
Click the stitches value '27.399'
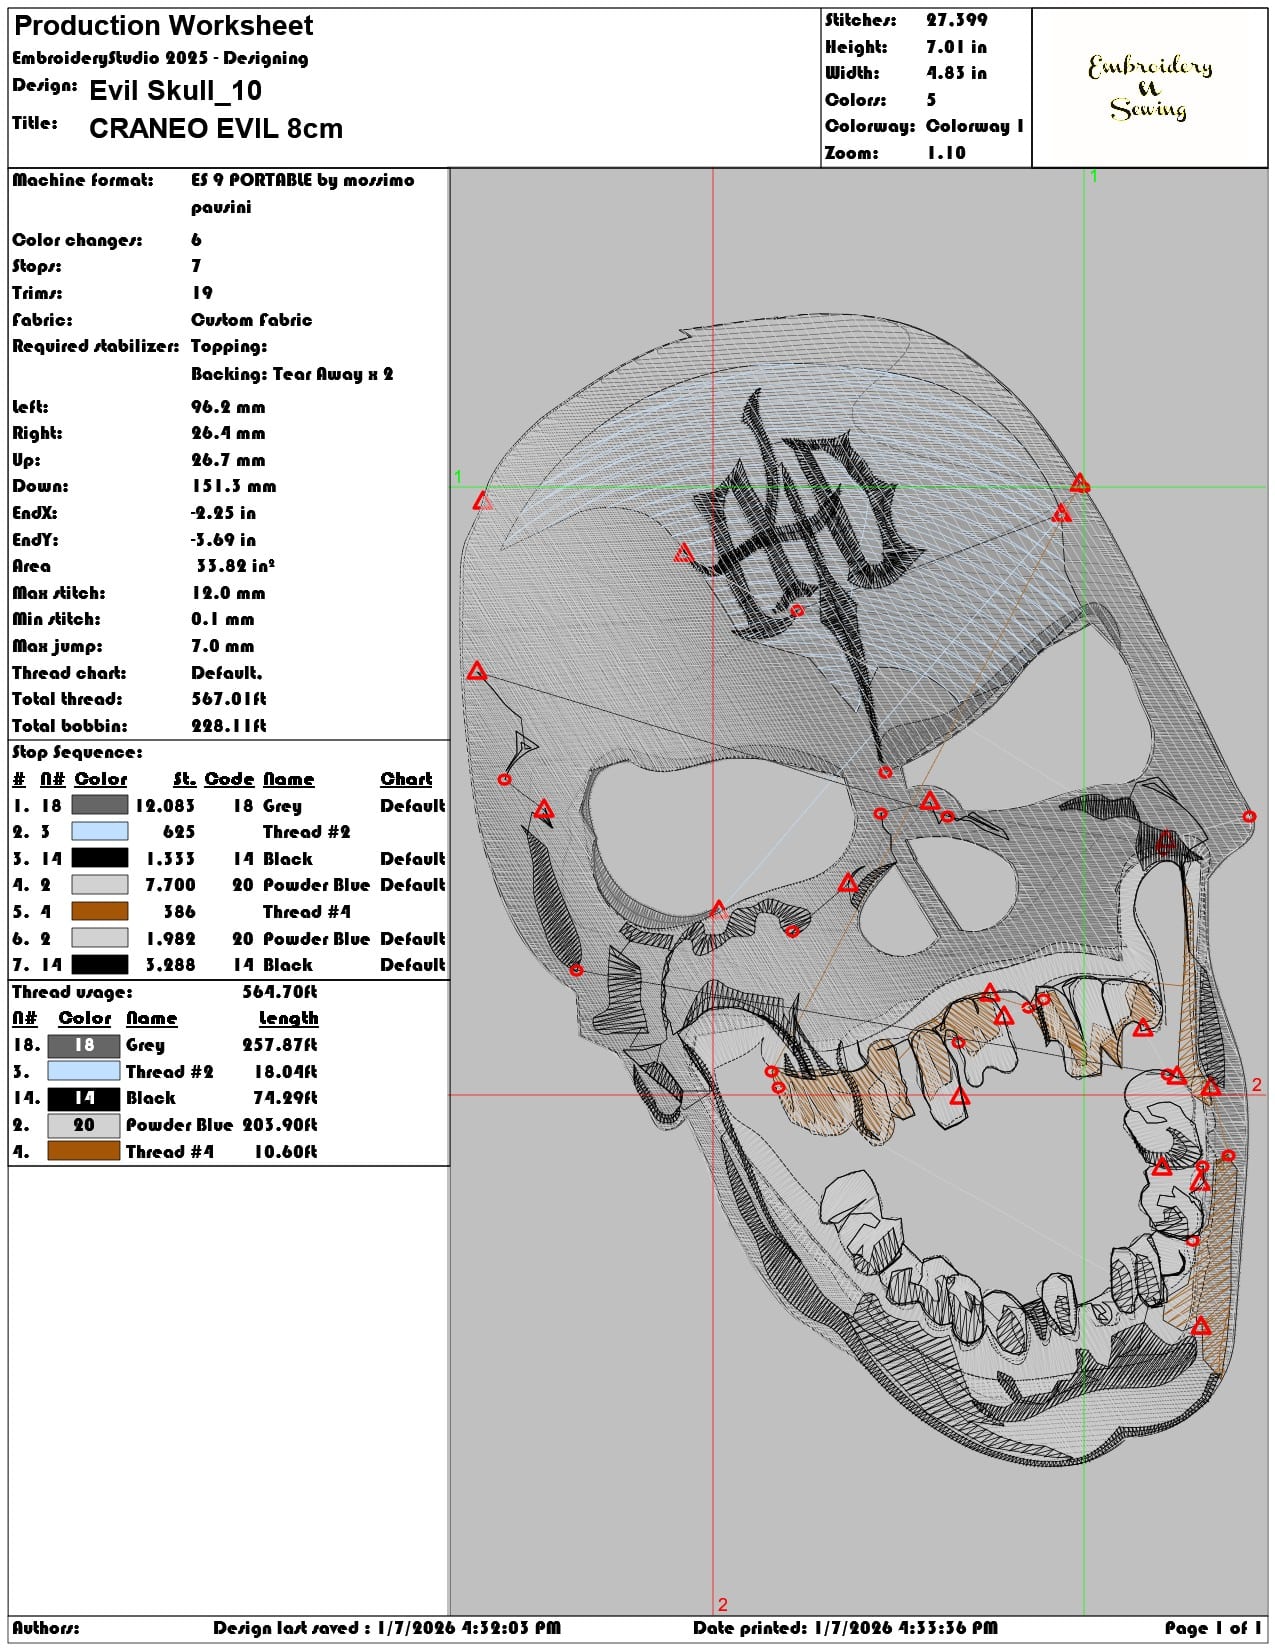click(956, 20)
